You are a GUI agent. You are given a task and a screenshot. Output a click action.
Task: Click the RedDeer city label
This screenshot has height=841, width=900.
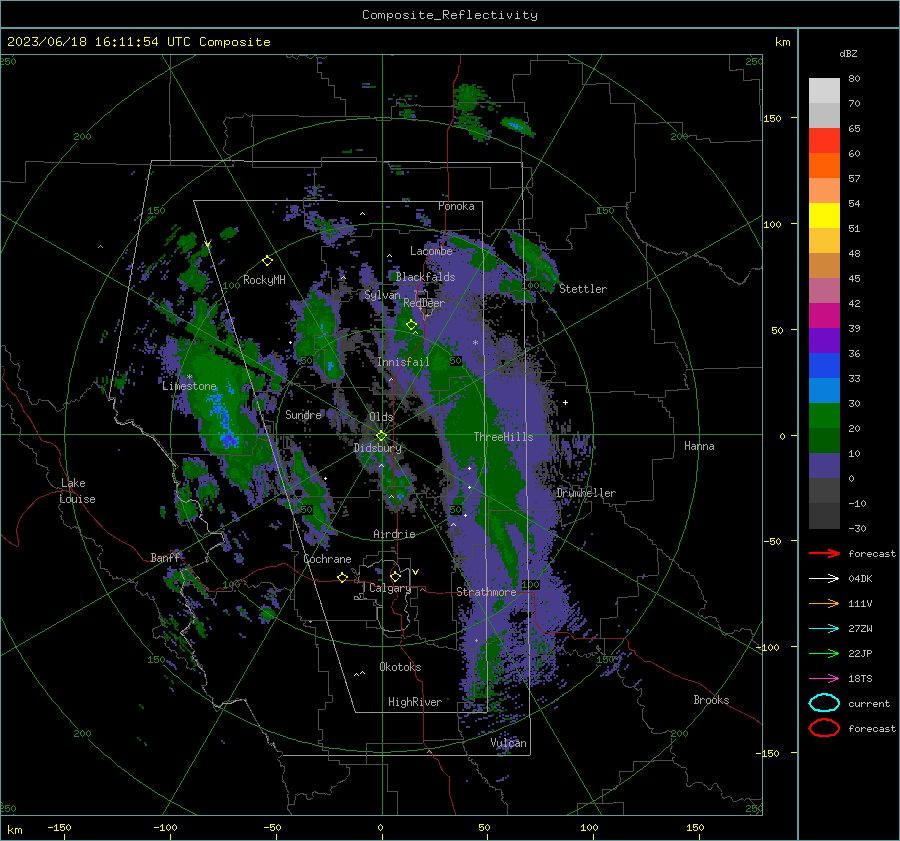tap(424, 303)
